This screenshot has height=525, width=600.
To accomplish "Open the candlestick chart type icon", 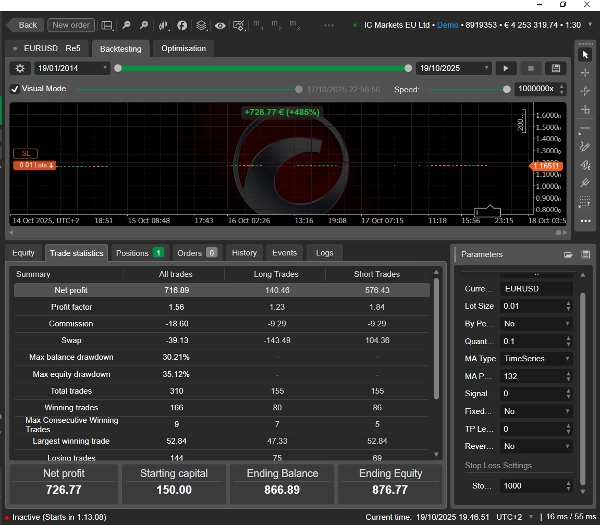I will pyautogui.click(x=163, y=25).
